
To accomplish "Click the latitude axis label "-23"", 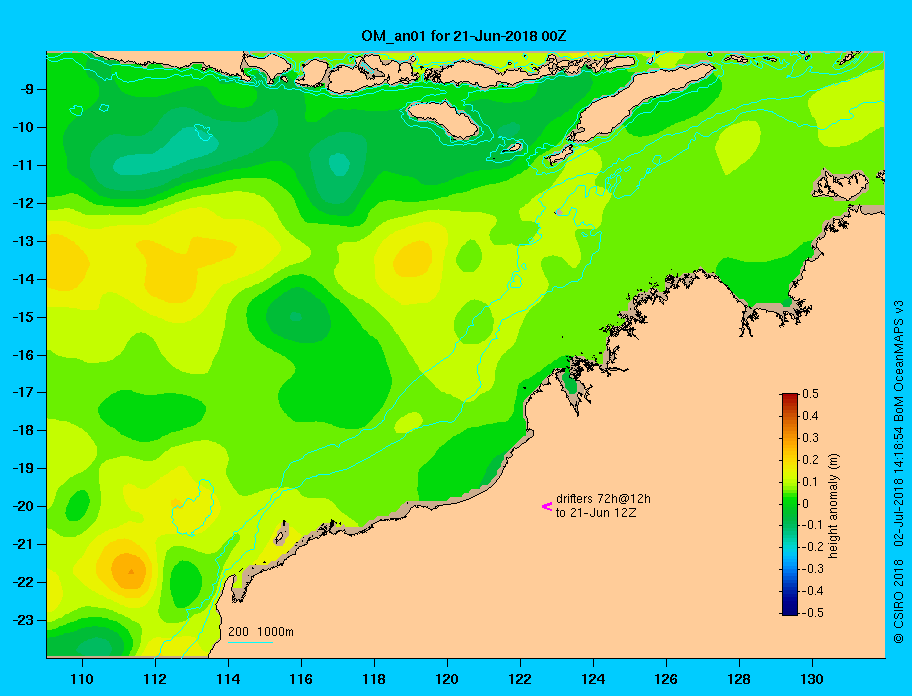I will pyautogui.click(x=23, y=620).
